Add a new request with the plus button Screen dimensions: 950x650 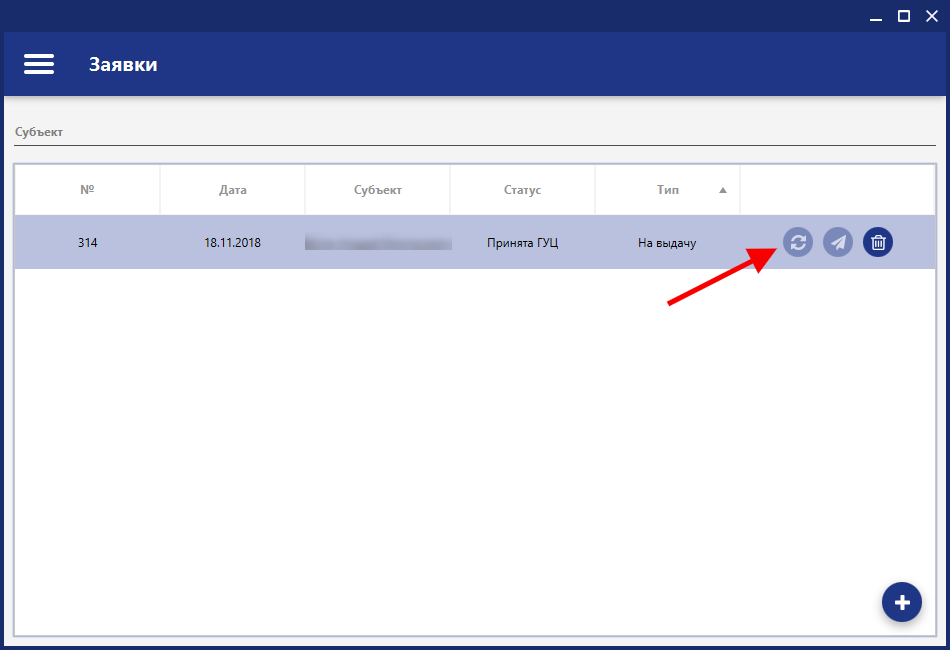pyautogui.click(x=902, y=602)
